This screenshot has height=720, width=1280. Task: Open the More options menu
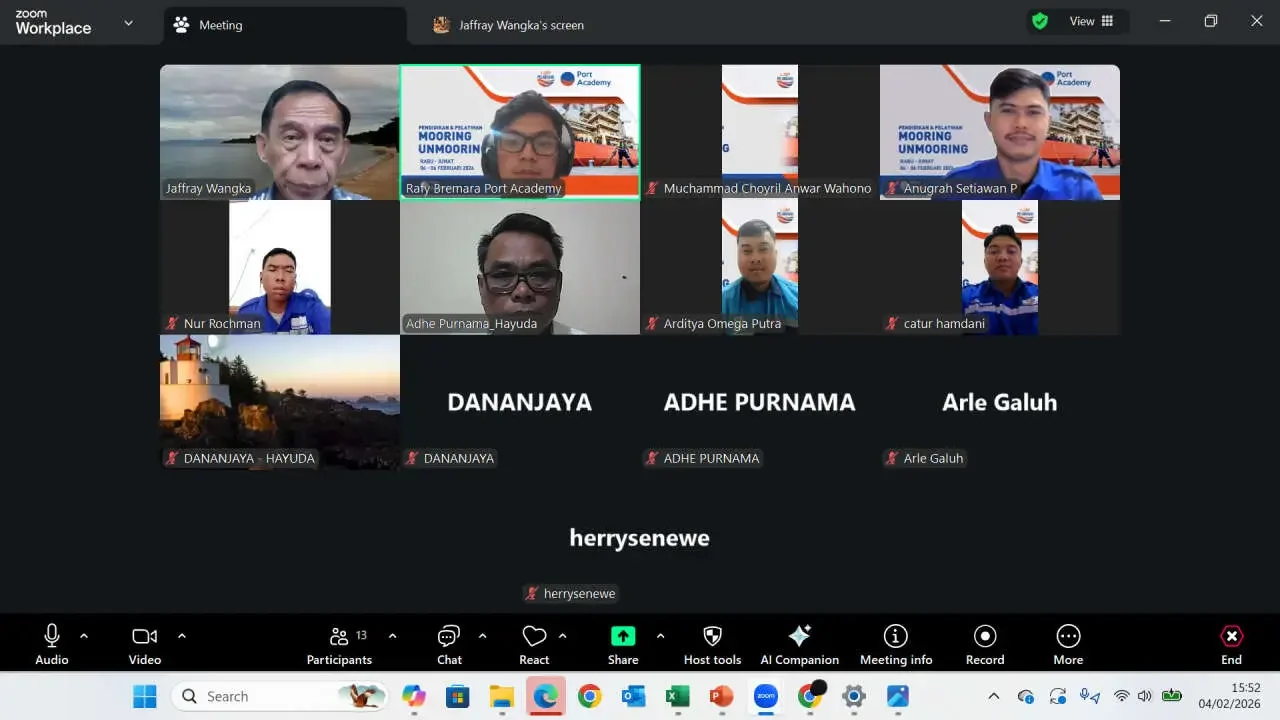(1068, 645)
